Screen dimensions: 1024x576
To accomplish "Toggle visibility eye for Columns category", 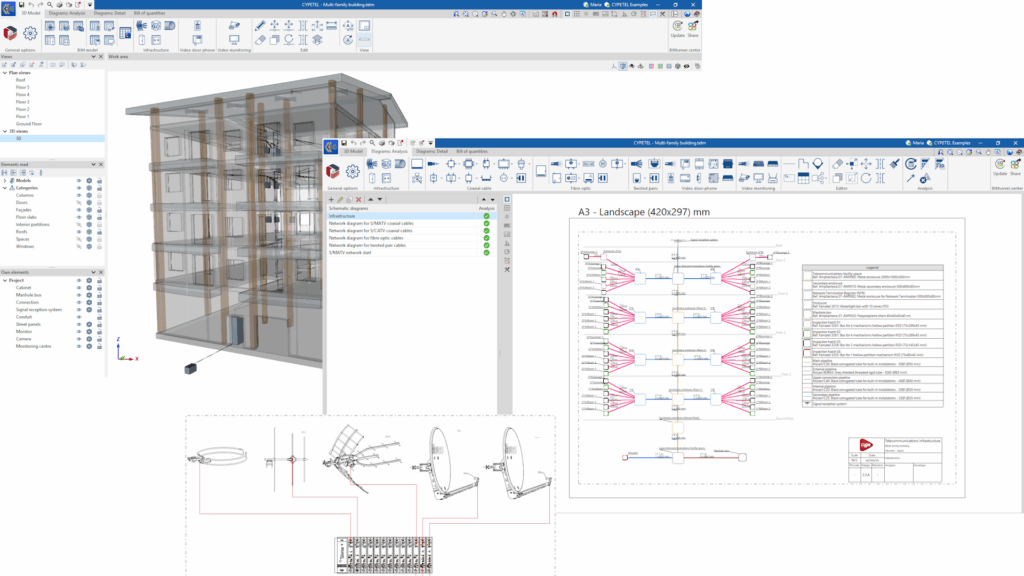I will pos(78,195).
